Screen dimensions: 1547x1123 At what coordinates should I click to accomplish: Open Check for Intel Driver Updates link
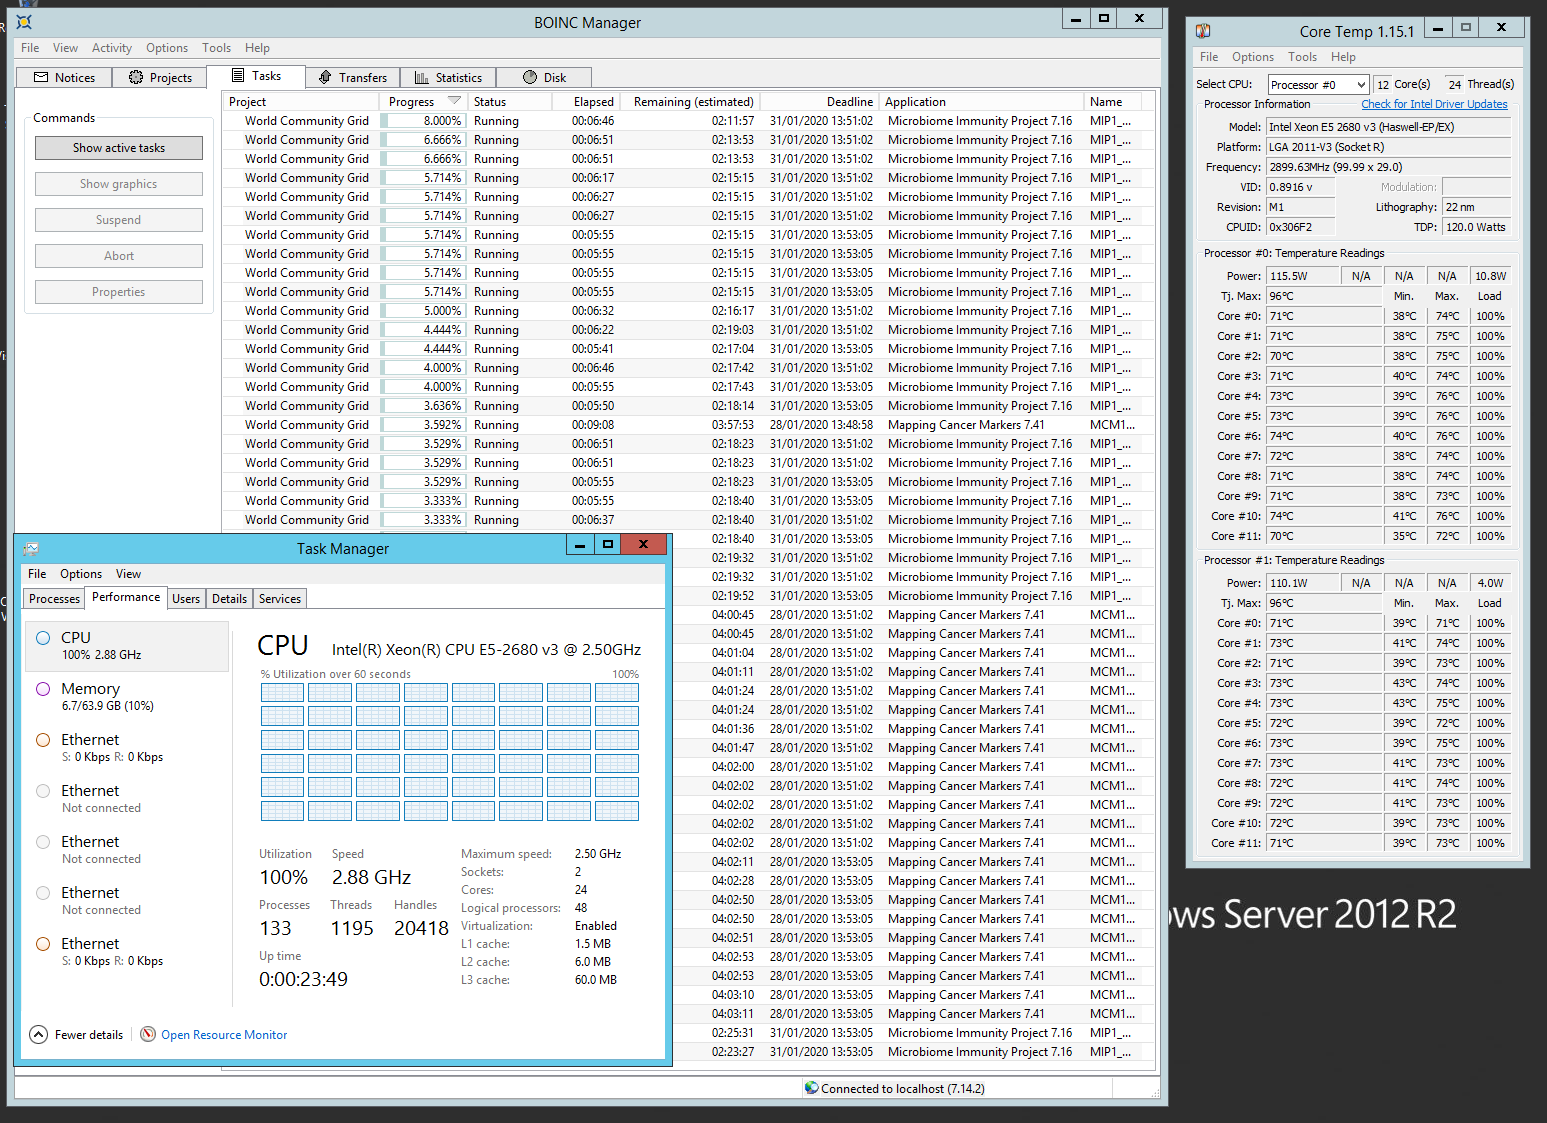tap(1434, 104)
